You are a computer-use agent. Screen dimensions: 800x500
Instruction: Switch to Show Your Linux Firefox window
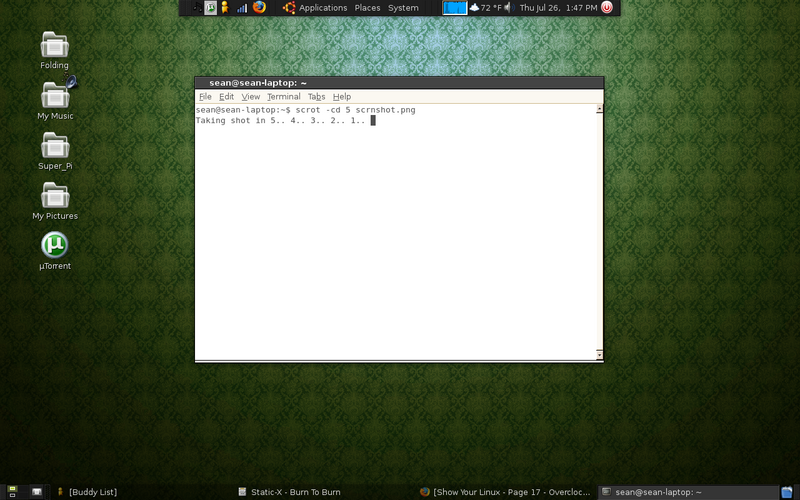tap(505, 492)
